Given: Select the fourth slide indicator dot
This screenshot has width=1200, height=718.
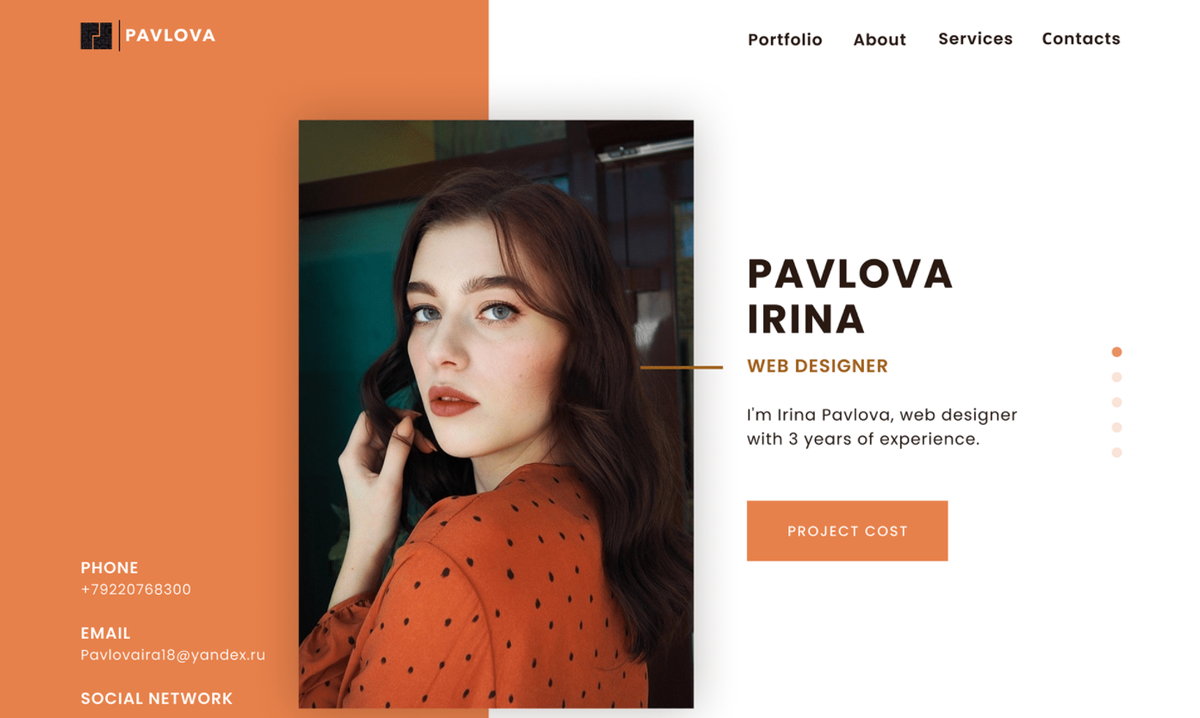Looking at the screenshot, I should (x=1117, y=427).
